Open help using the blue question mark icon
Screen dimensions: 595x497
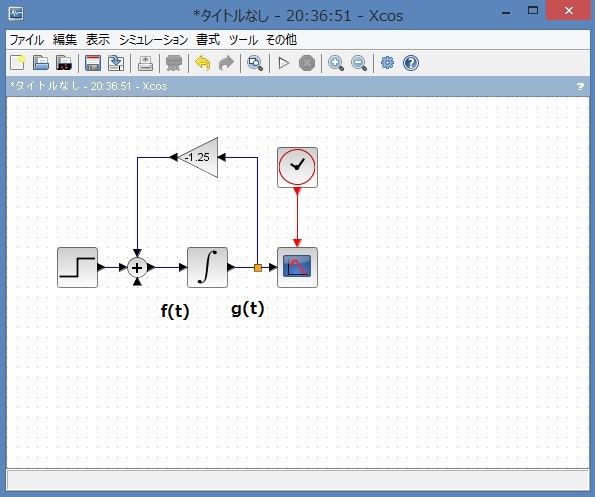[411, 63]
